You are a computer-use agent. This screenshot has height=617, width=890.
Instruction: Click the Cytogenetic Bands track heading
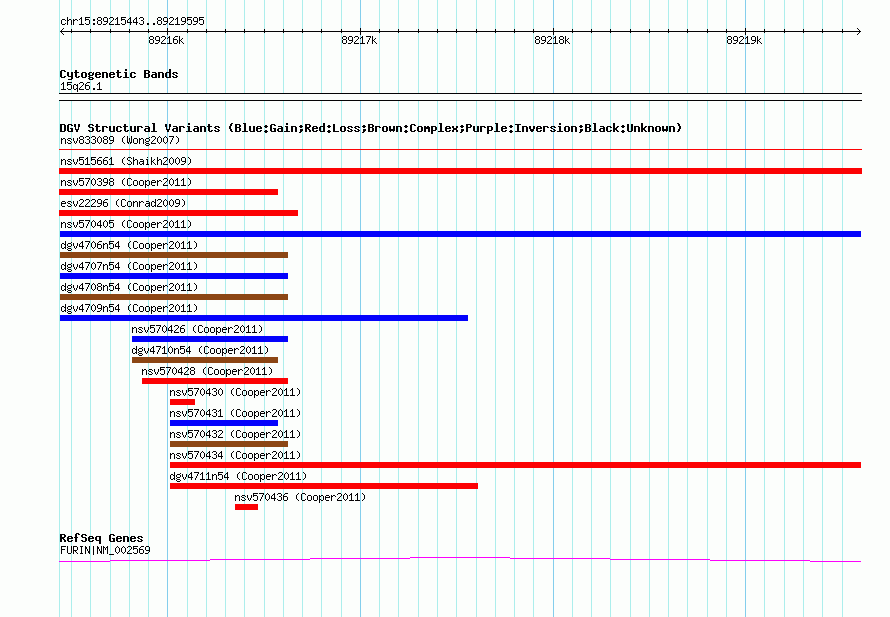[x=119, y=74]
